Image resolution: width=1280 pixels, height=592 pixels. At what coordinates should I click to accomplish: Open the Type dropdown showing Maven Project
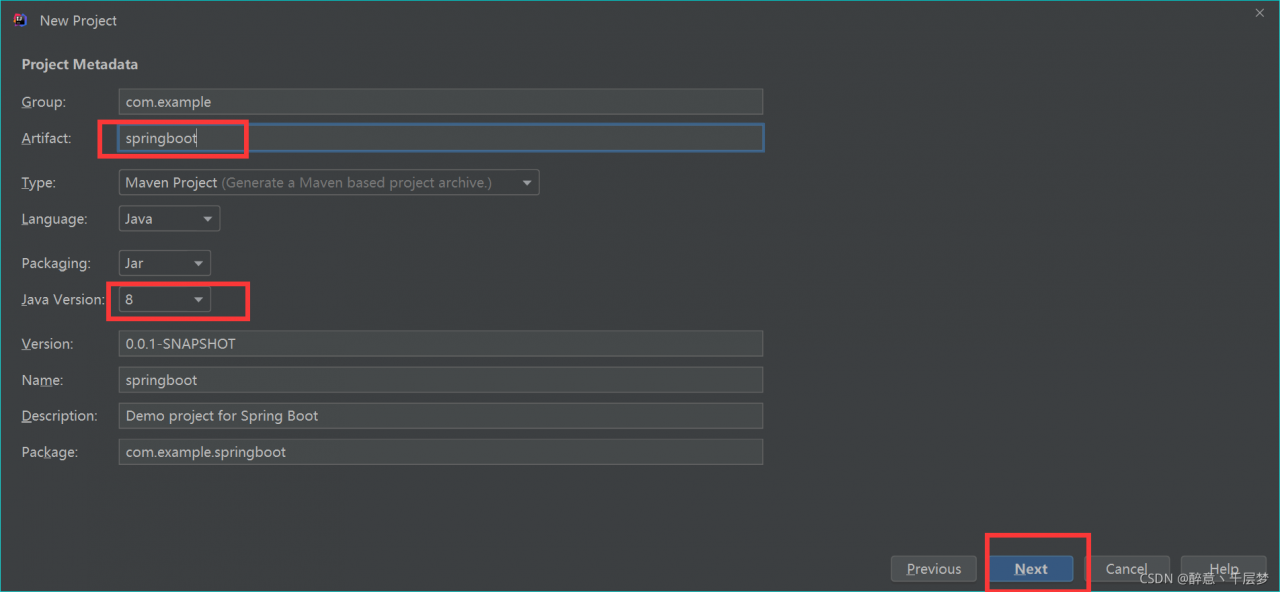click(x=328, y=183)
